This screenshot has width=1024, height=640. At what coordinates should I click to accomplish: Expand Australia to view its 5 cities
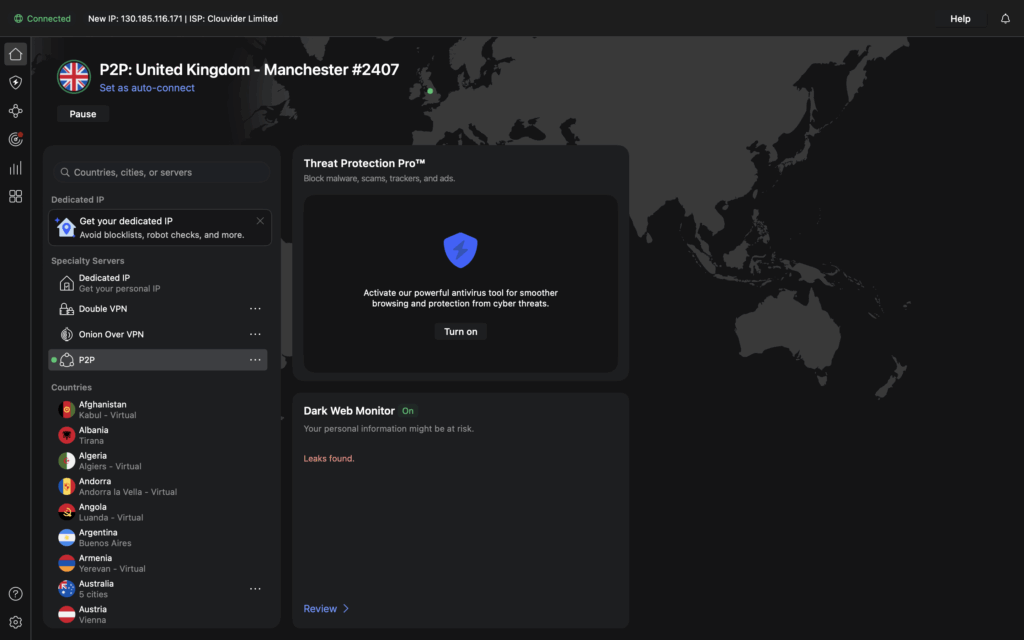coord(255,588)
